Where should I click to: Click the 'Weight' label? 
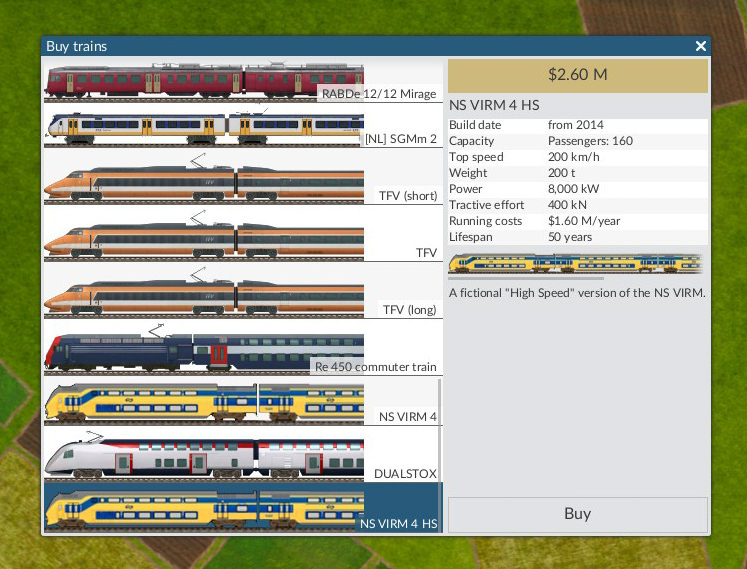[468, 173]
